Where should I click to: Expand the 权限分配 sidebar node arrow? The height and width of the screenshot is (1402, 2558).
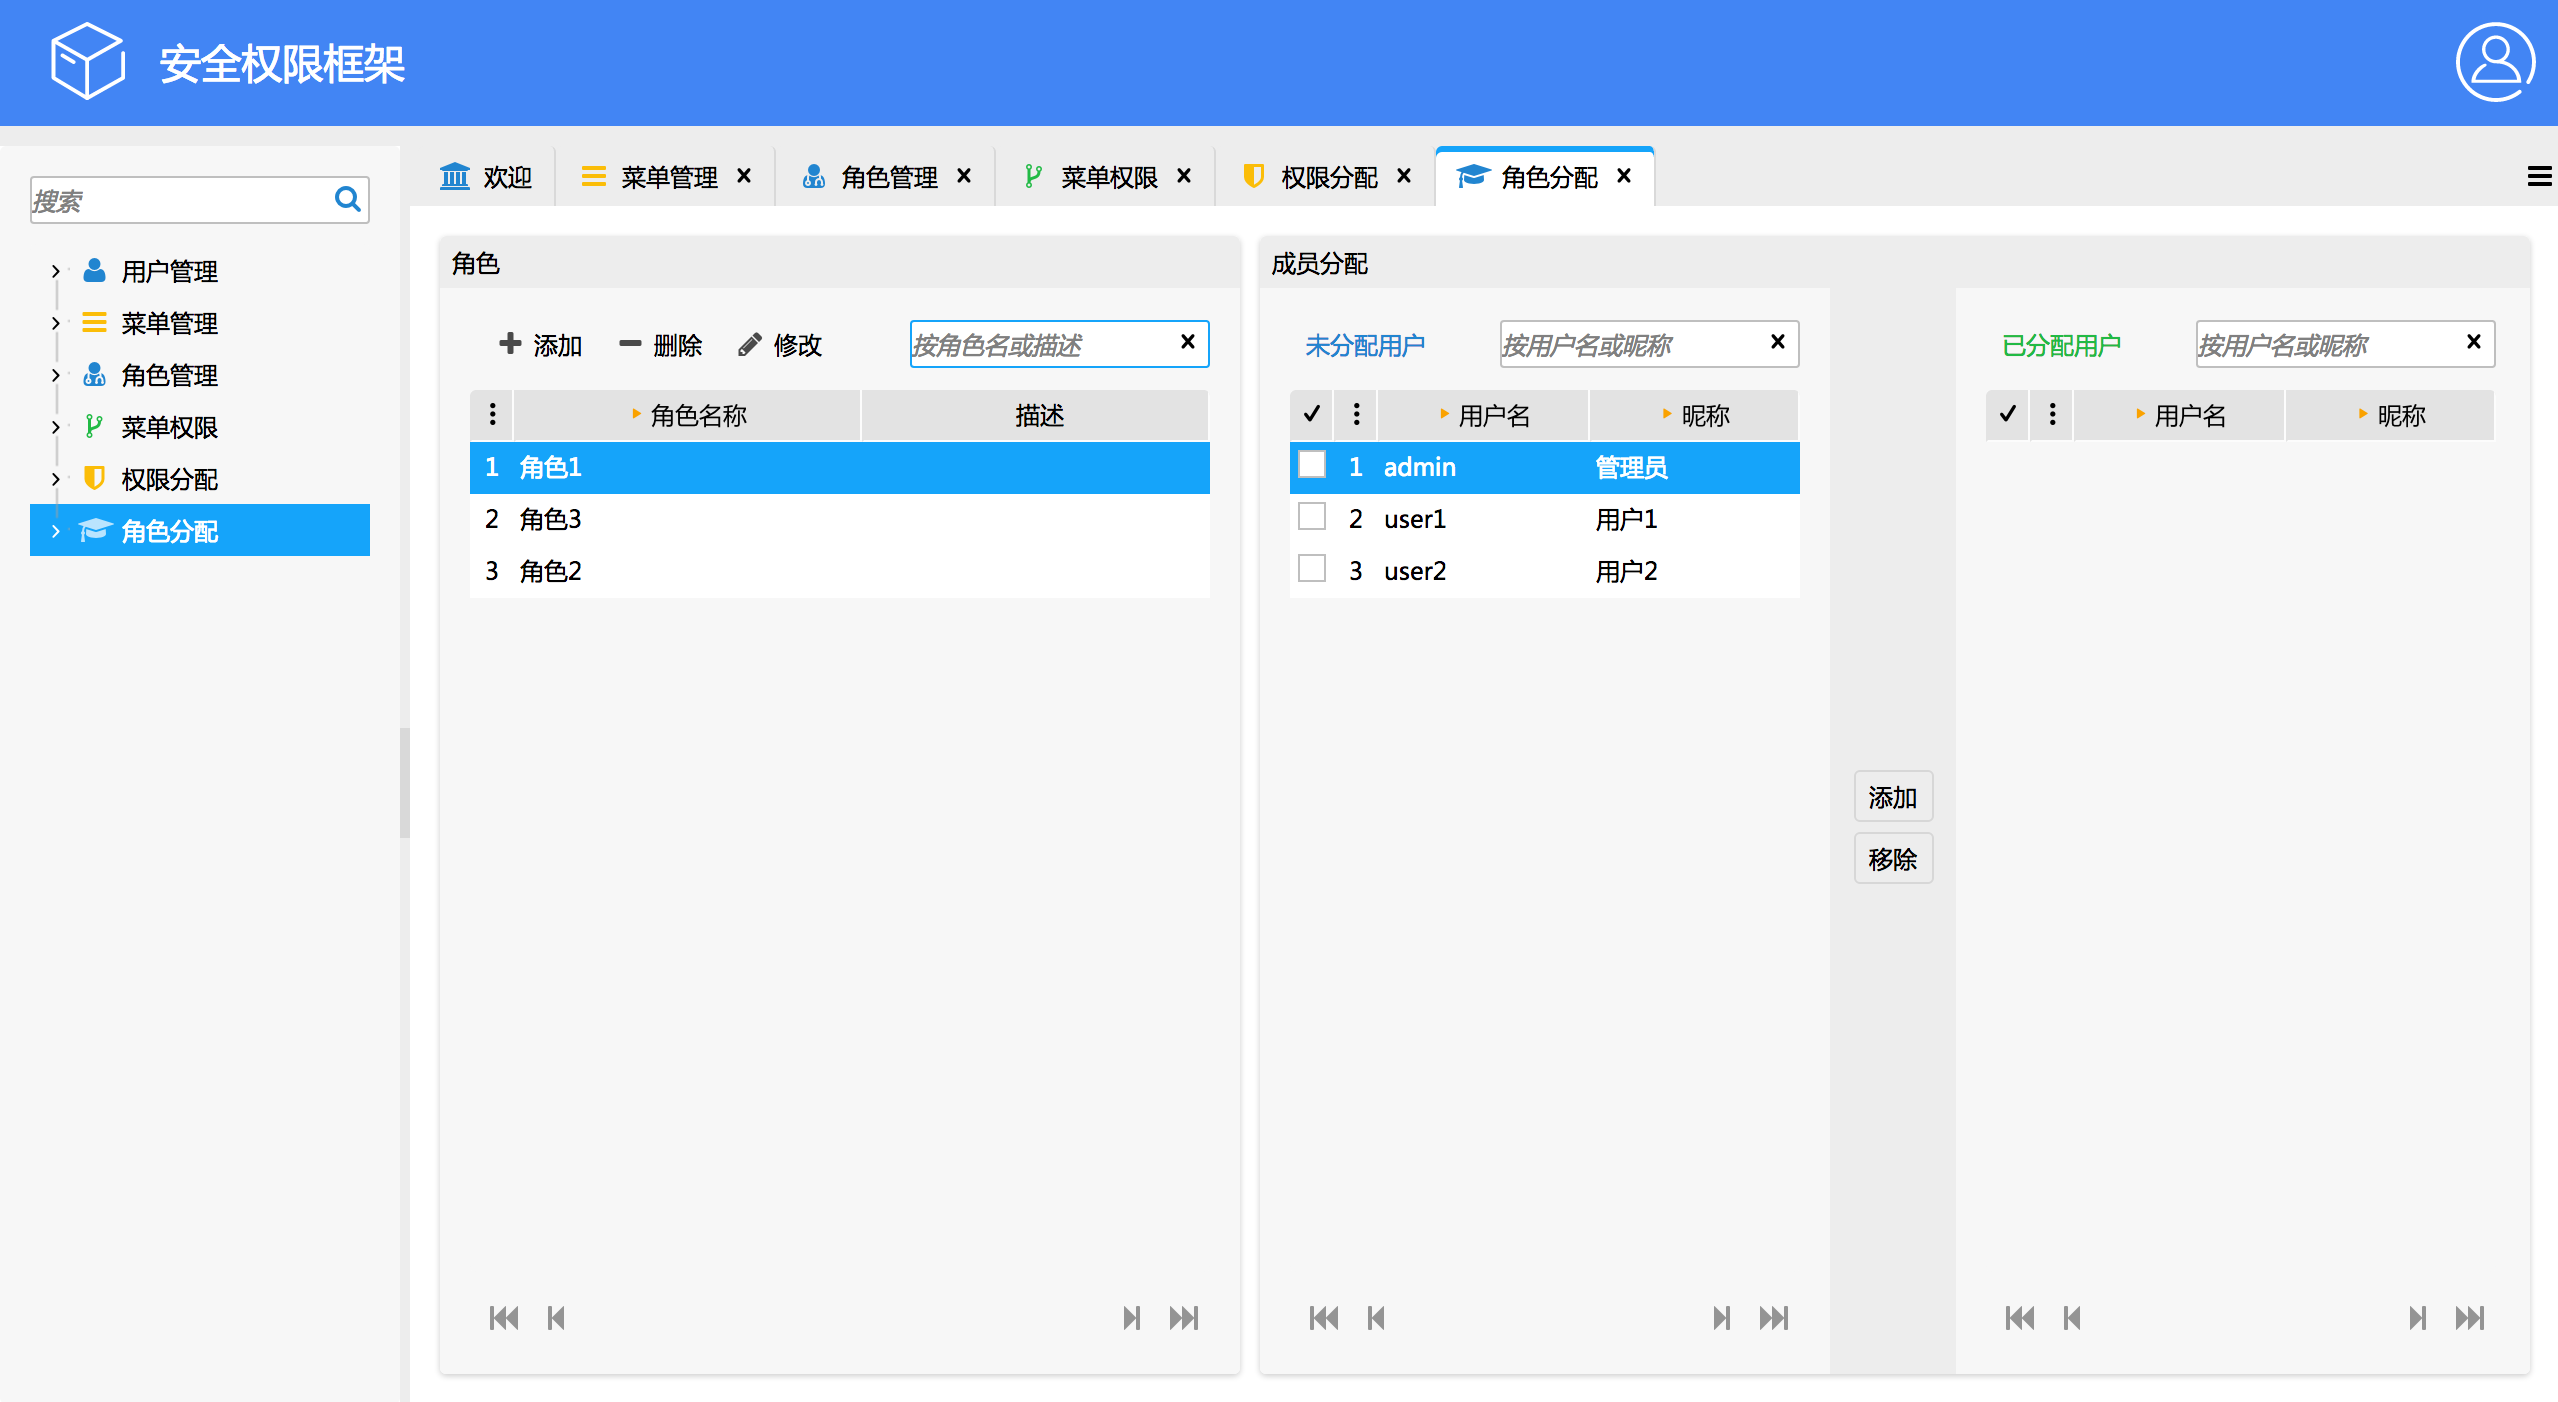(56, 479)
